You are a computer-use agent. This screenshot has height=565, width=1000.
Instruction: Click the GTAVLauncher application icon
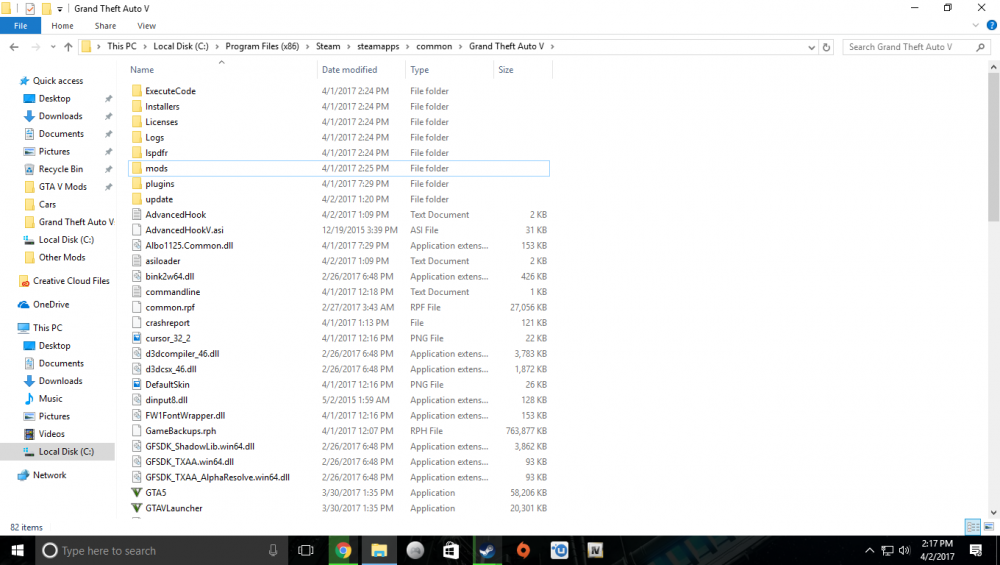coord(136,508)
